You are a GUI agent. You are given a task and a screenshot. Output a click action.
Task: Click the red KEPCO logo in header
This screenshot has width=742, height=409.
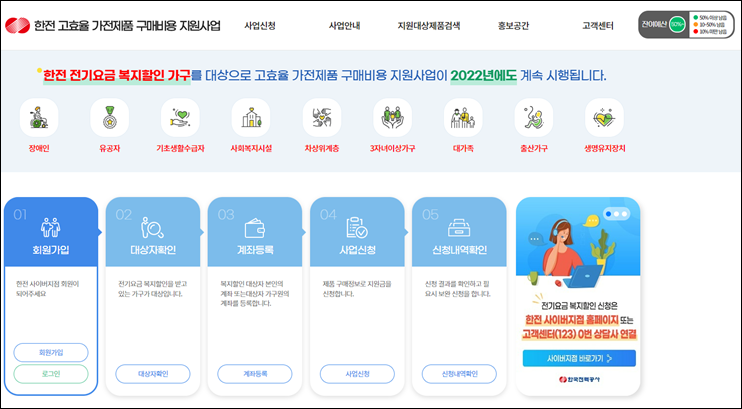[17, 26]
